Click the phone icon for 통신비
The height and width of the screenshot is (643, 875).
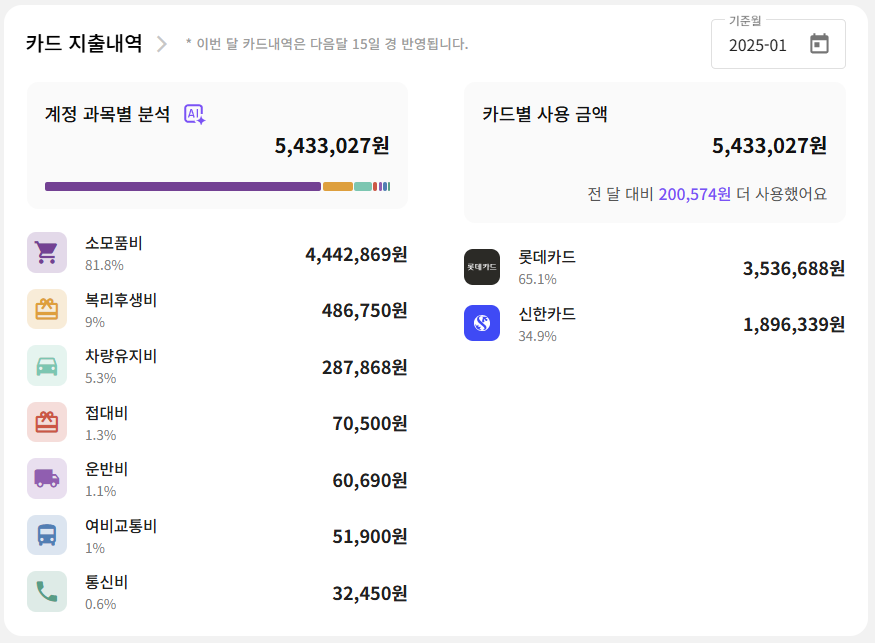point(45,590)
